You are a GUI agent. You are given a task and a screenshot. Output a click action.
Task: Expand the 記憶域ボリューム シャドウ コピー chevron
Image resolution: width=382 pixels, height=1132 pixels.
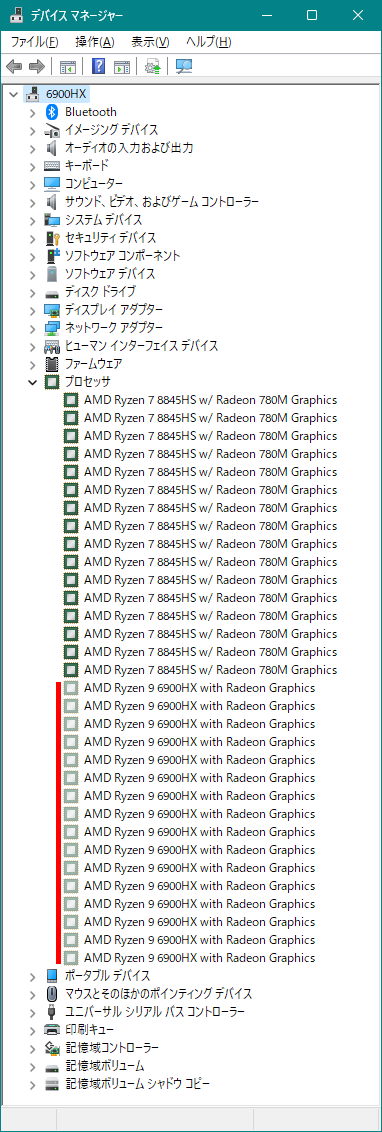[x=32, y=1084]
